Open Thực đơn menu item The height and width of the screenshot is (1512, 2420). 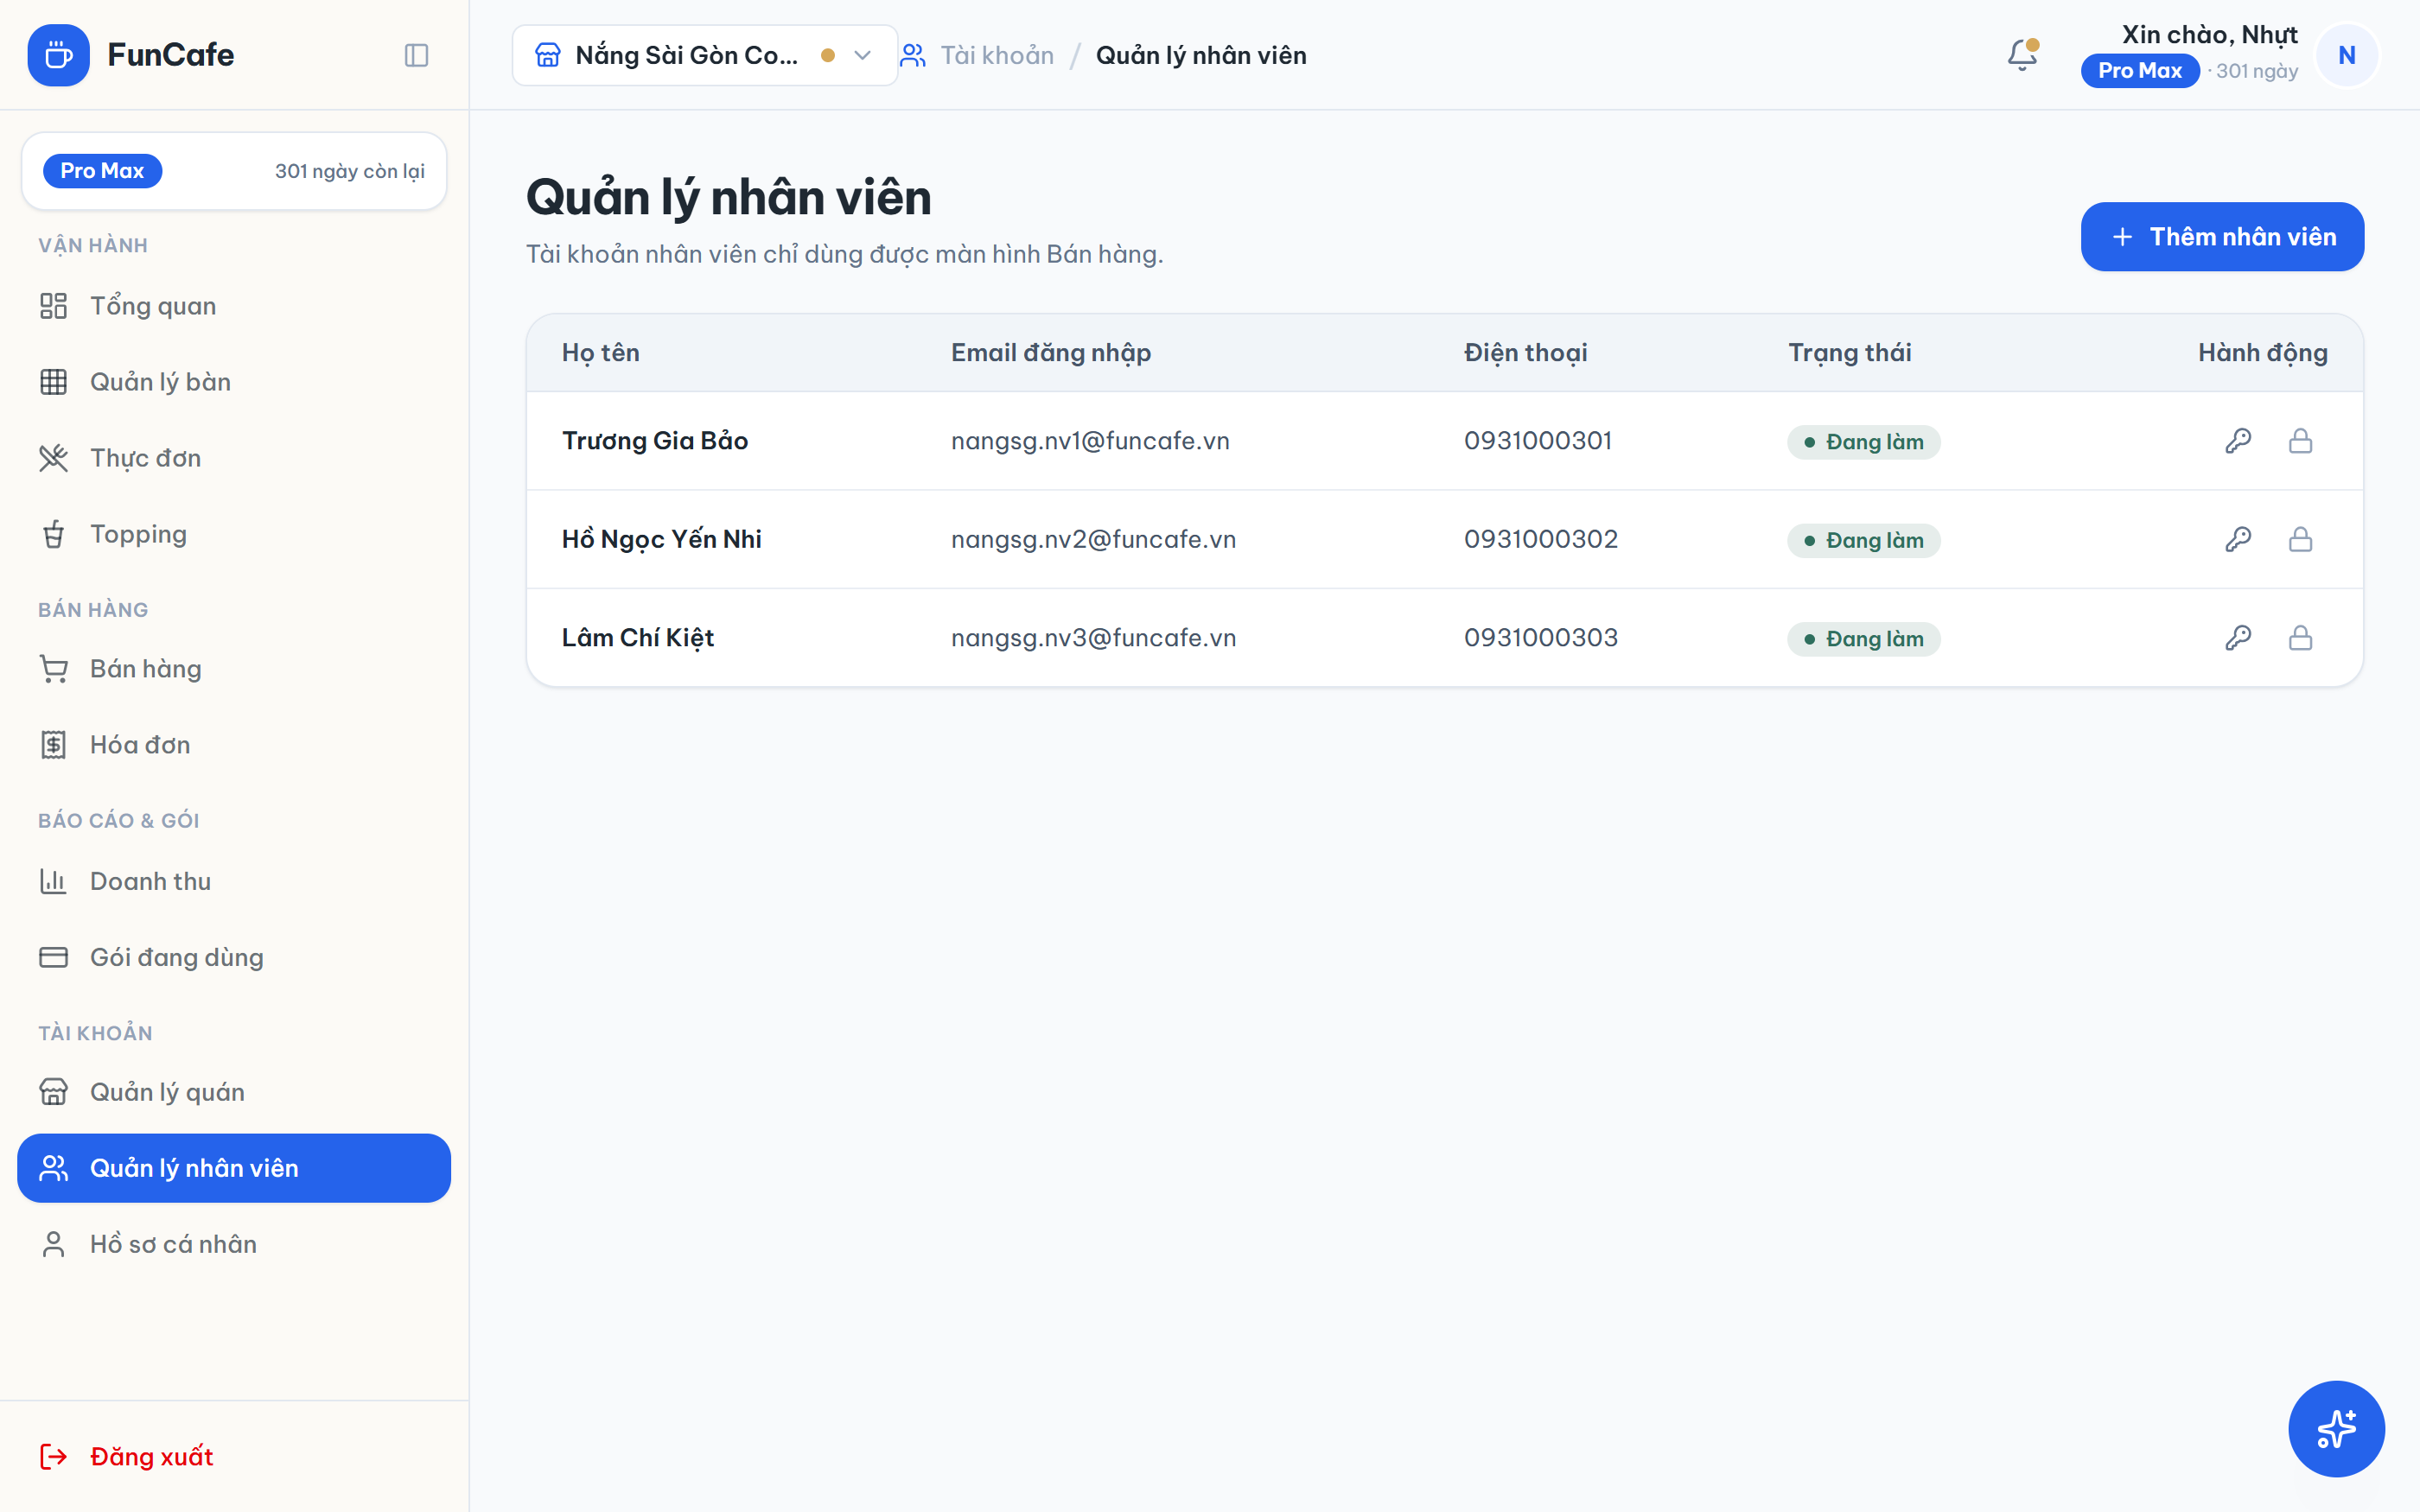[234, 458]
